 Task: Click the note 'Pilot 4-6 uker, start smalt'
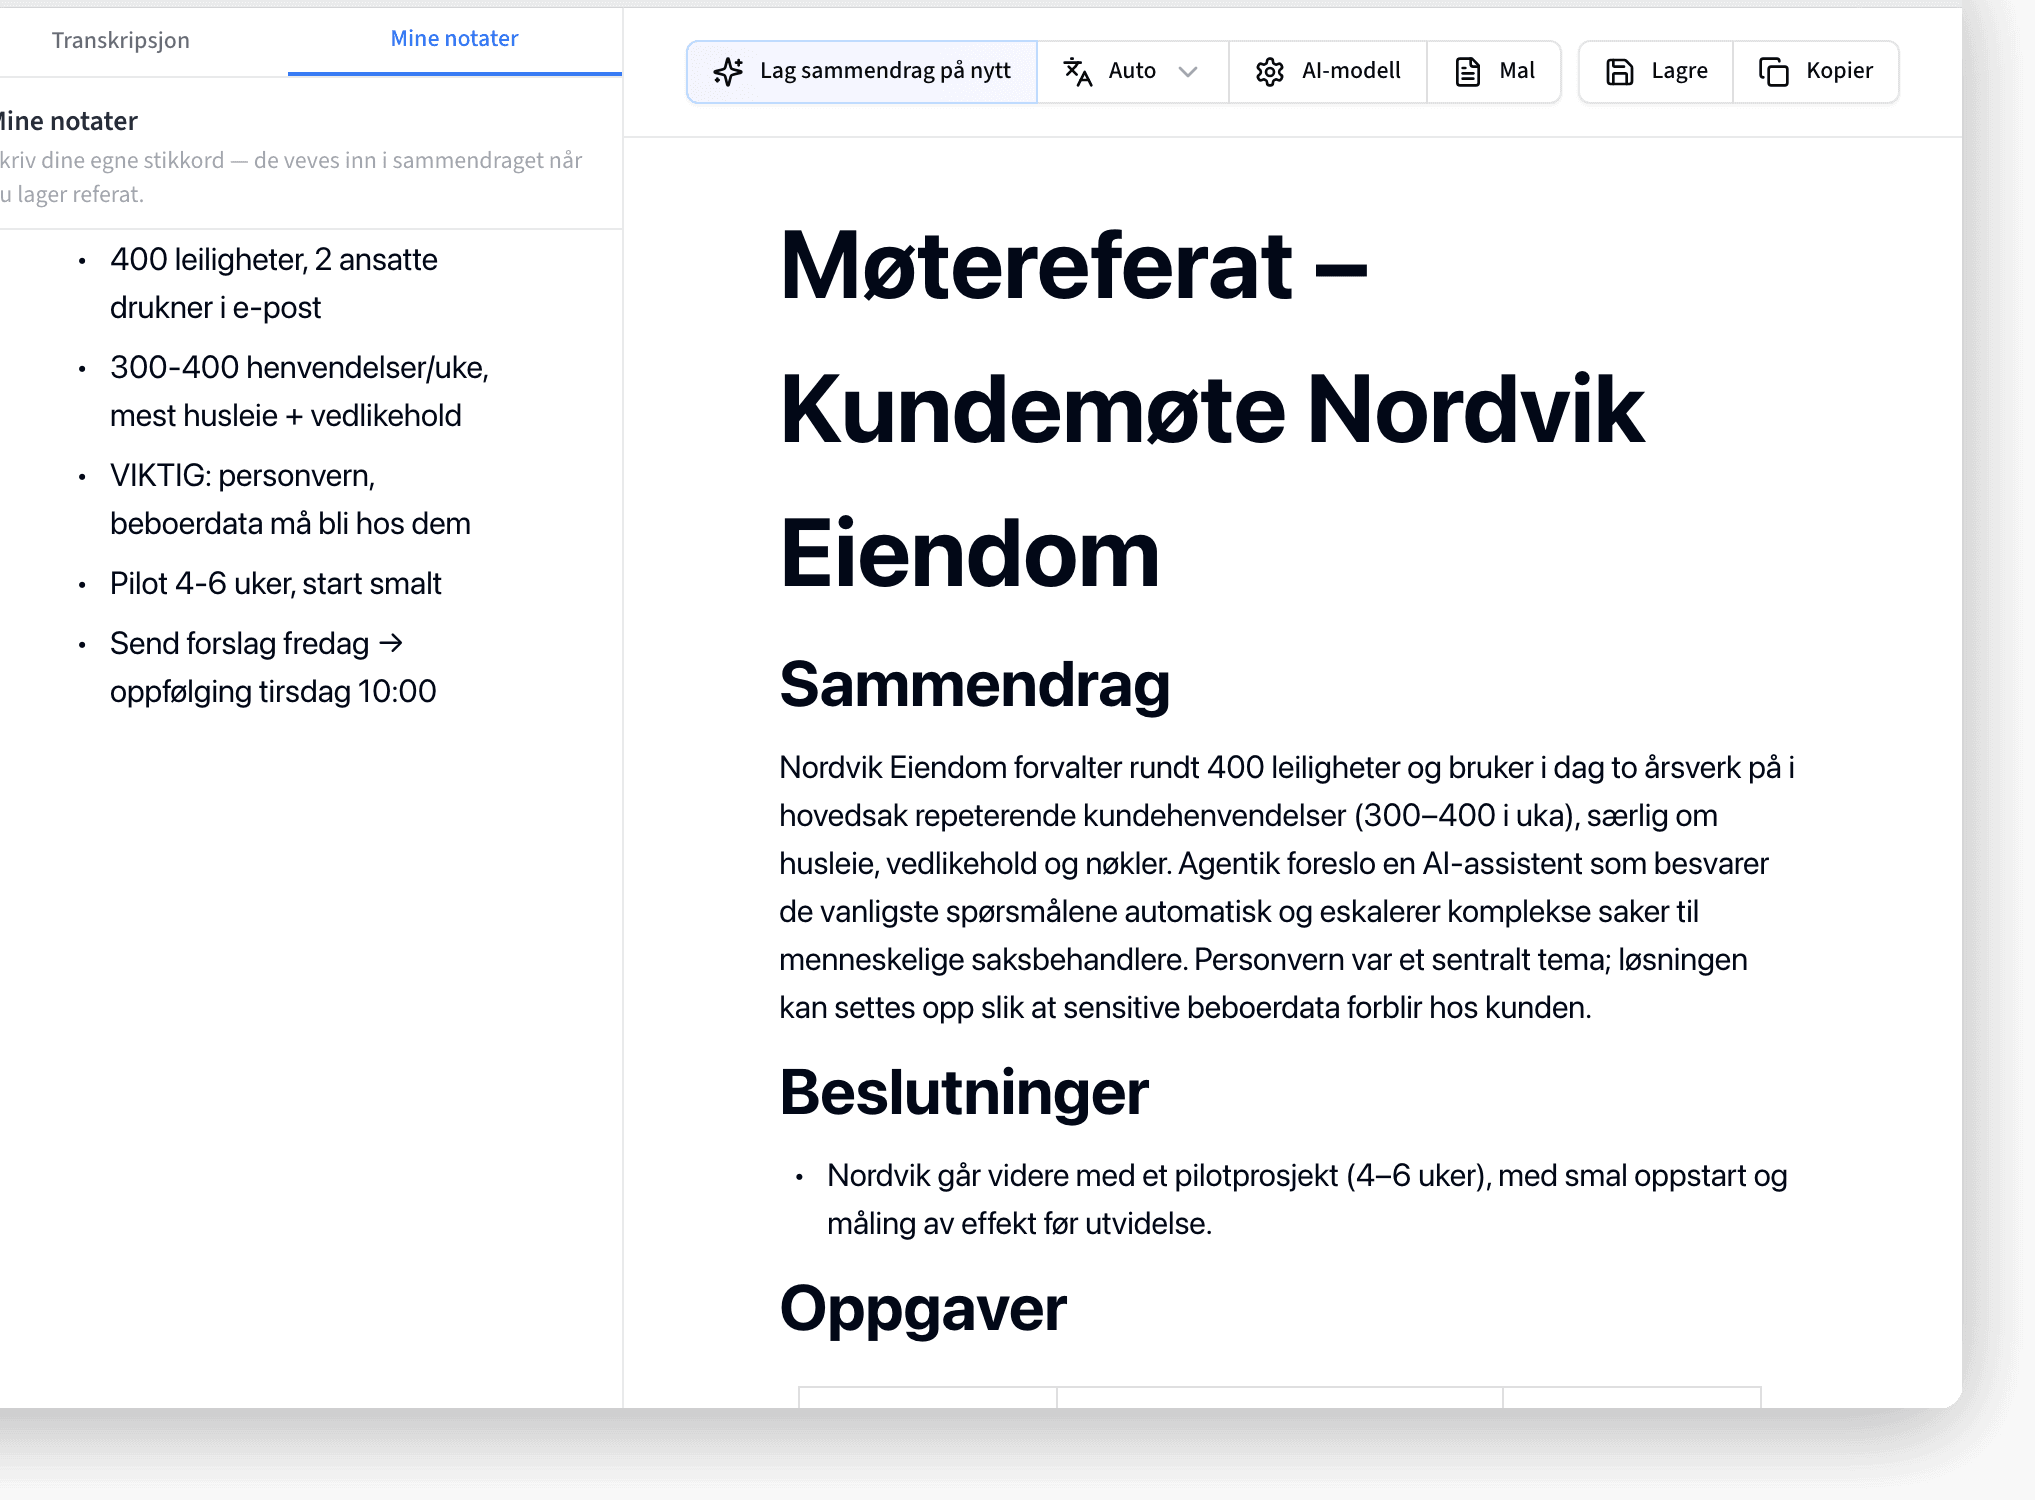pos(275,583)
